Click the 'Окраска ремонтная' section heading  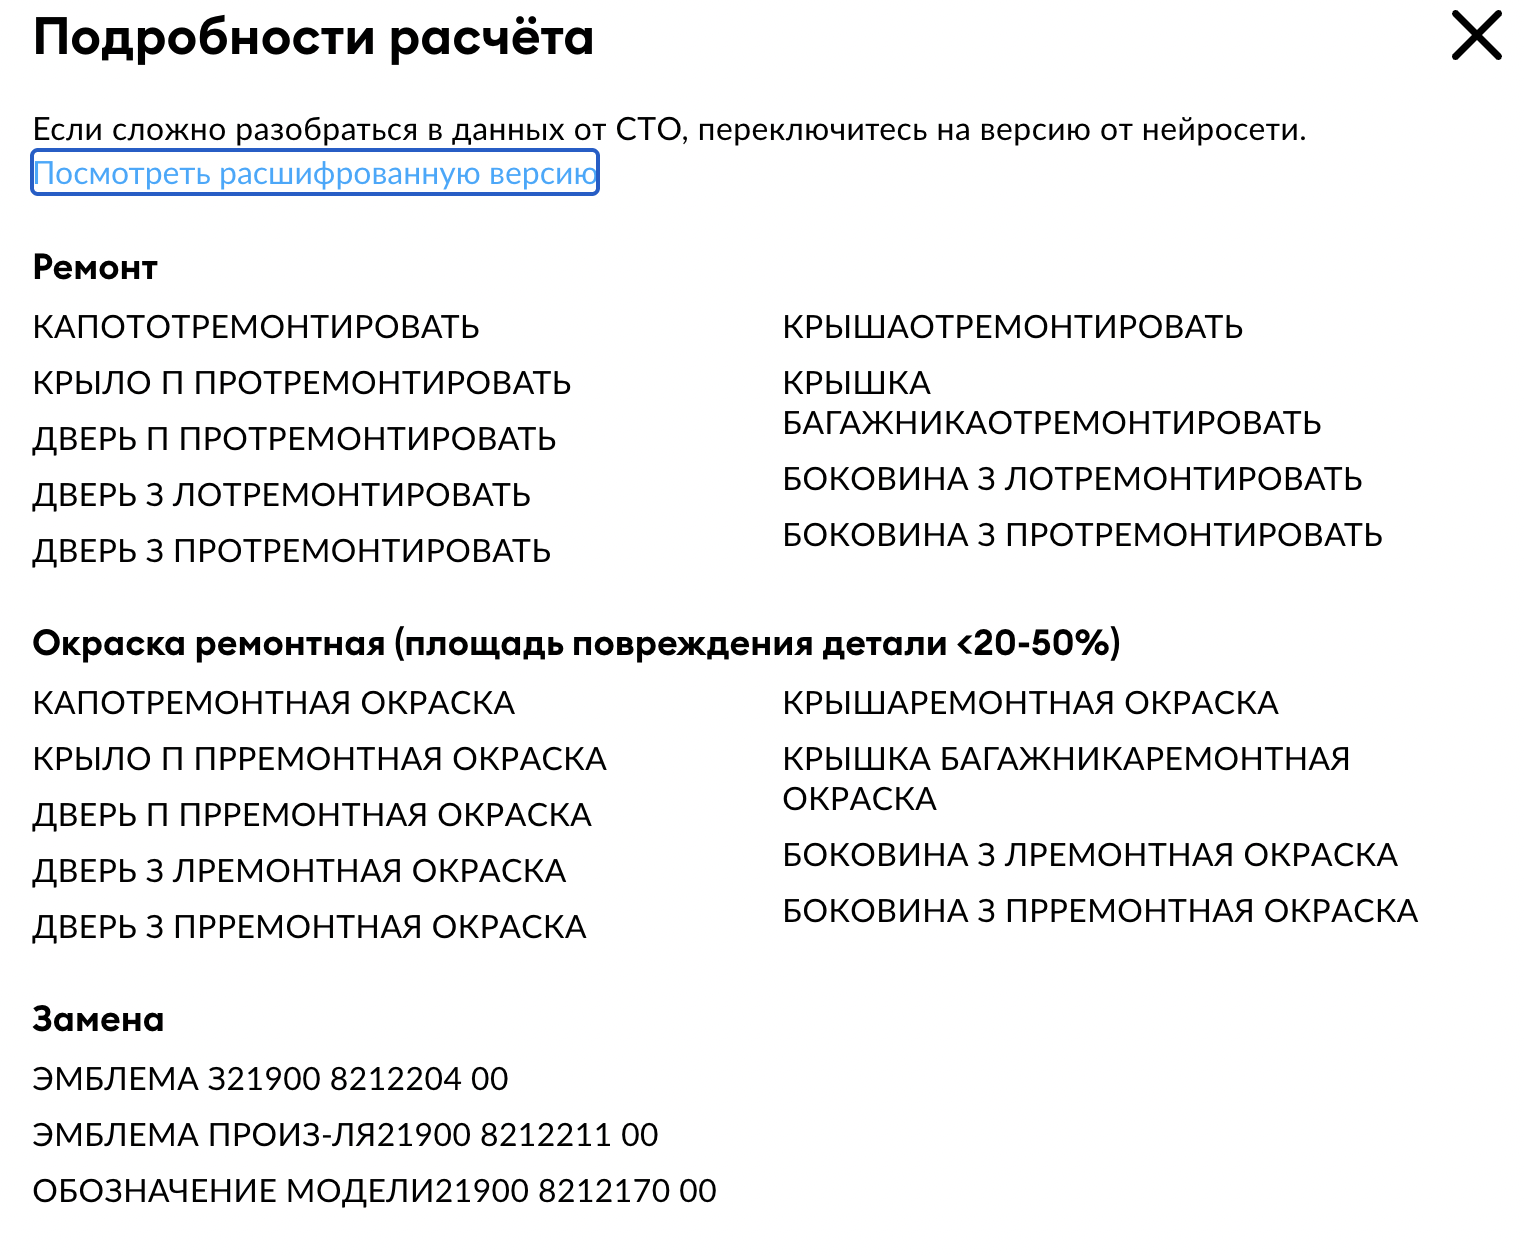(576, 643)
